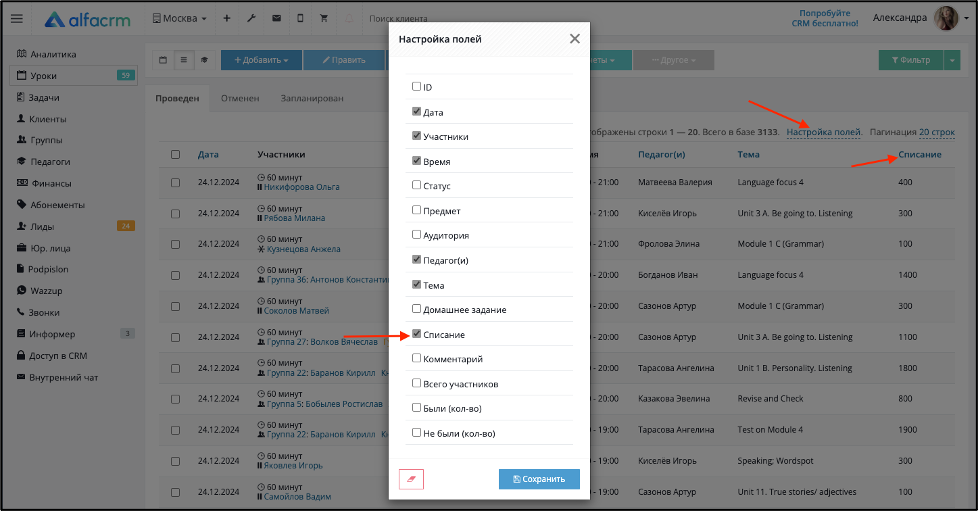Open the wrench settings icon
Screen dimensions: 979x512
tap(251, 19)
